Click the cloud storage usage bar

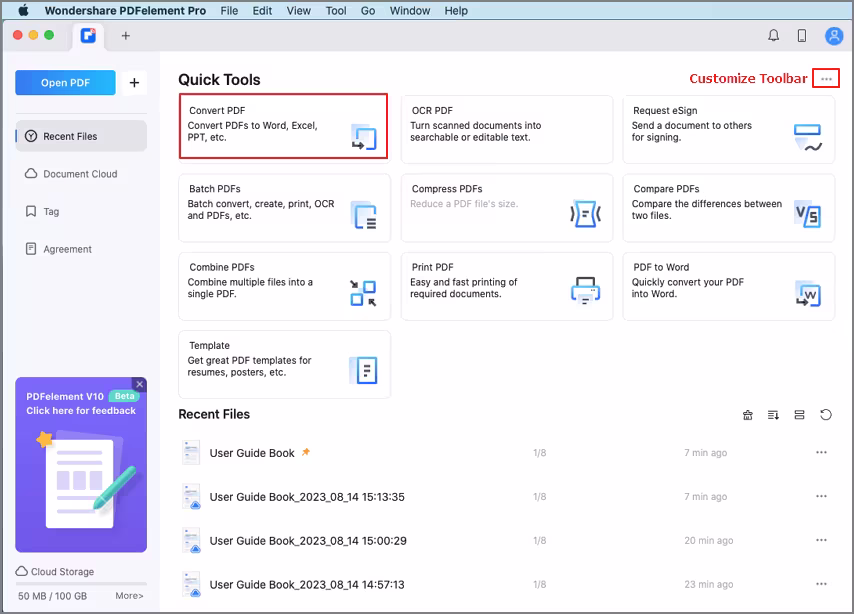[x=81, y=584]
